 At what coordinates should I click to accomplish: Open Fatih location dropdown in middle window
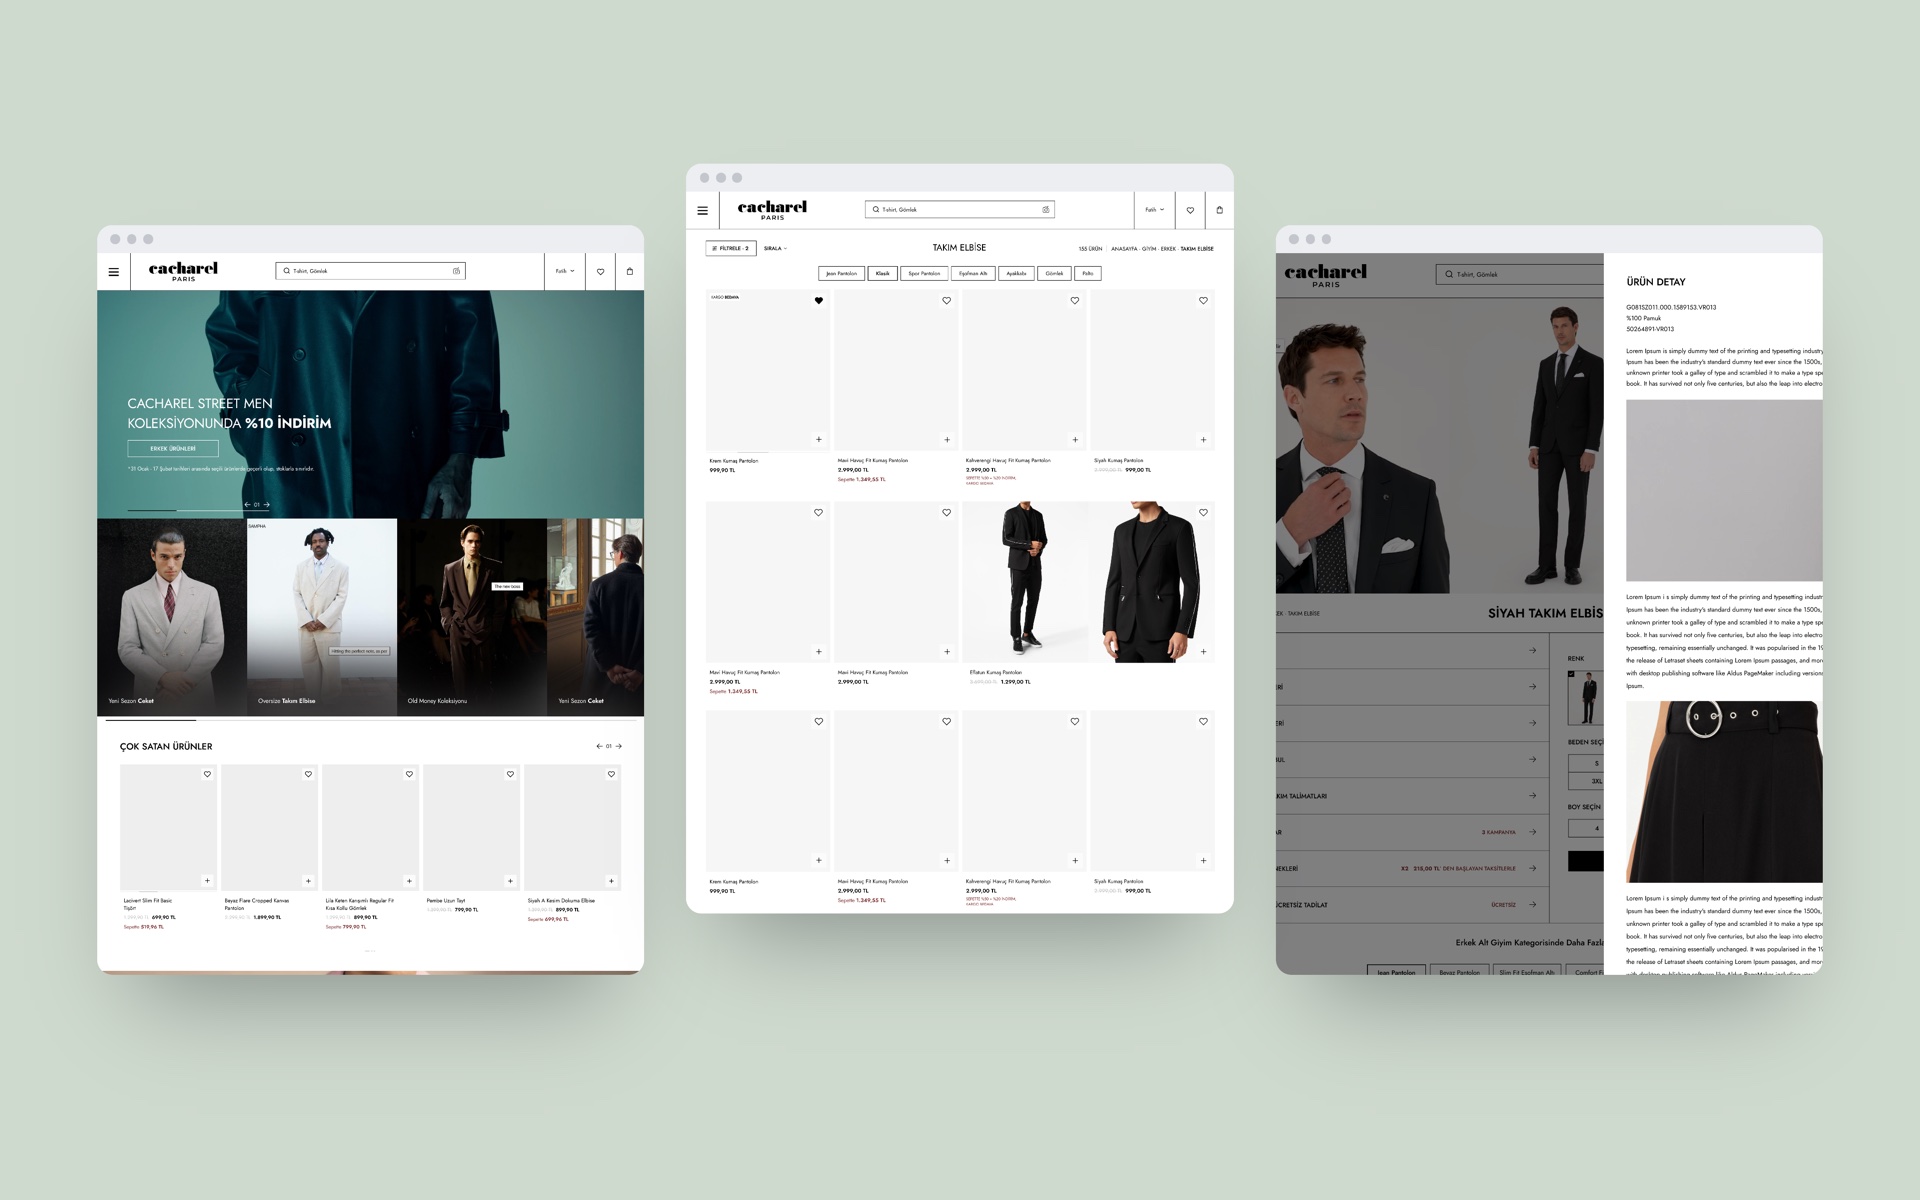1154,210
